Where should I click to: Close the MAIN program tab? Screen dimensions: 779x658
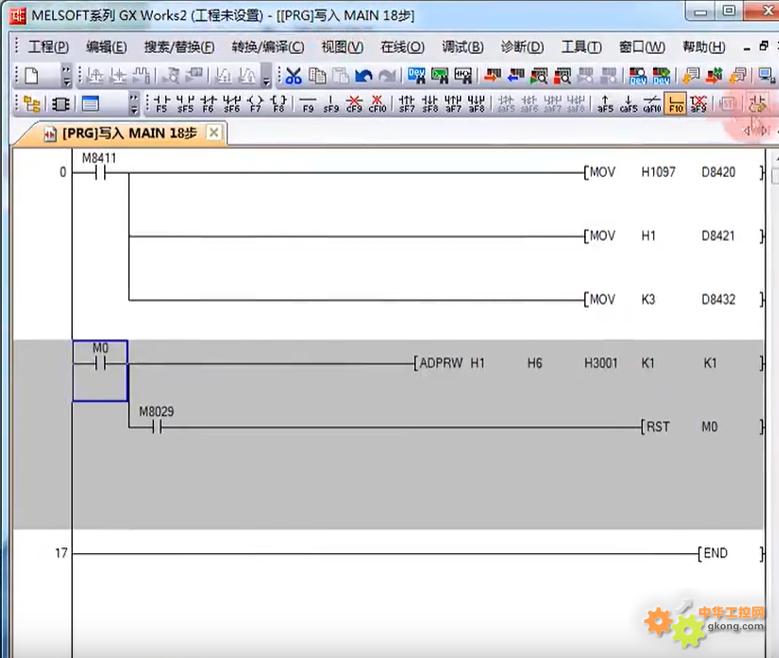[x=214, y=133]
